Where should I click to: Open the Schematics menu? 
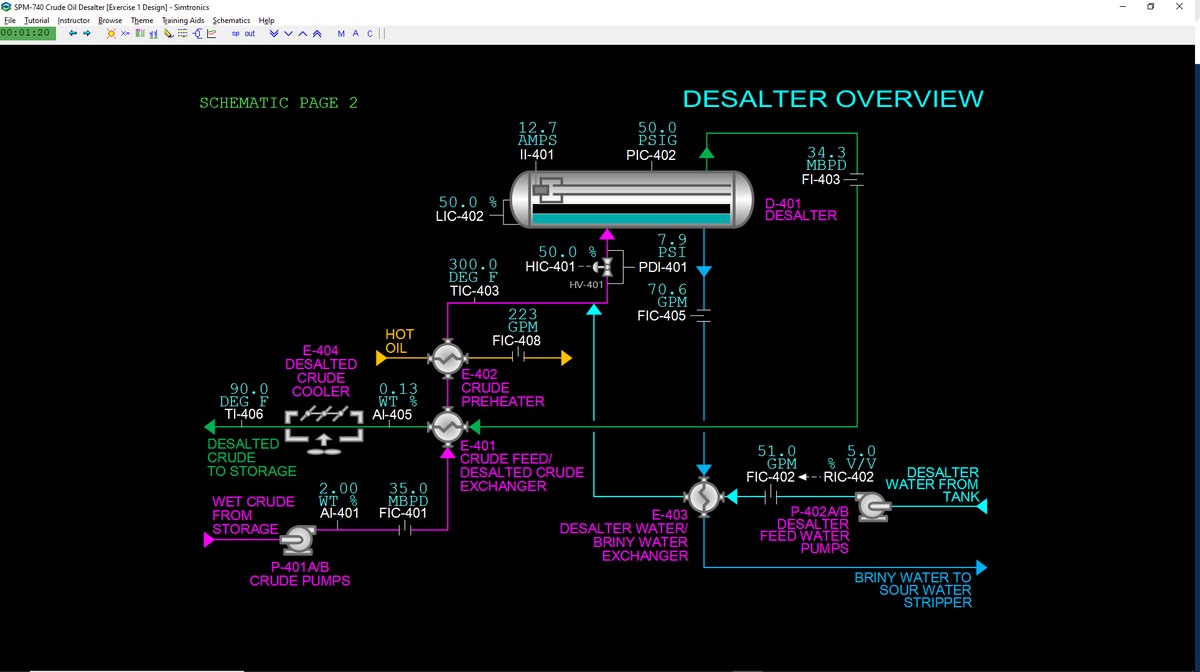231,20
